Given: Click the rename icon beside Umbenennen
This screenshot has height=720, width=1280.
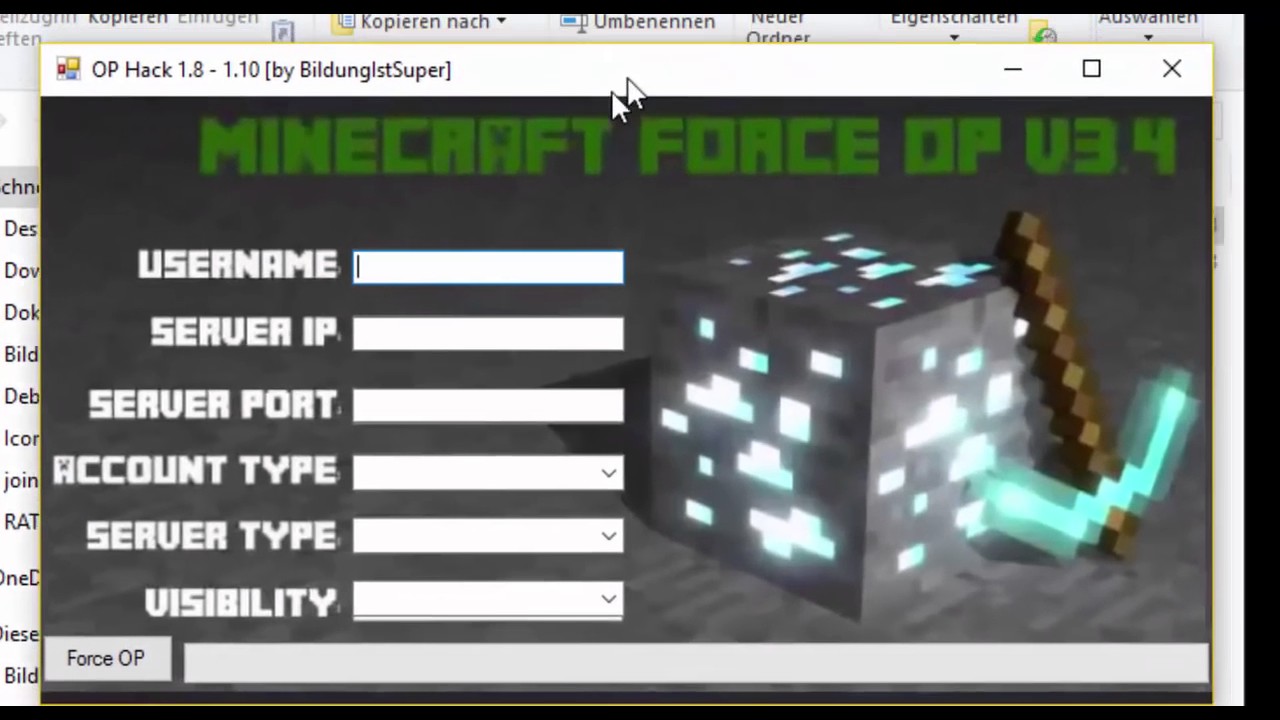Looking at the screenshot, I should pos(574,22).
